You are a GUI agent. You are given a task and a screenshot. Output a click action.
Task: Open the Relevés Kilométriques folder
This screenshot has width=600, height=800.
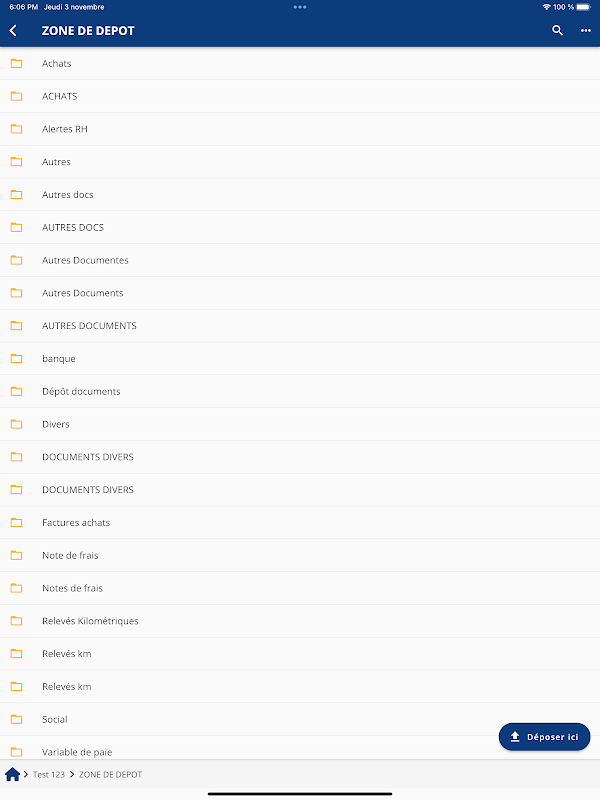pyautogui.click(x=300, y=621)
